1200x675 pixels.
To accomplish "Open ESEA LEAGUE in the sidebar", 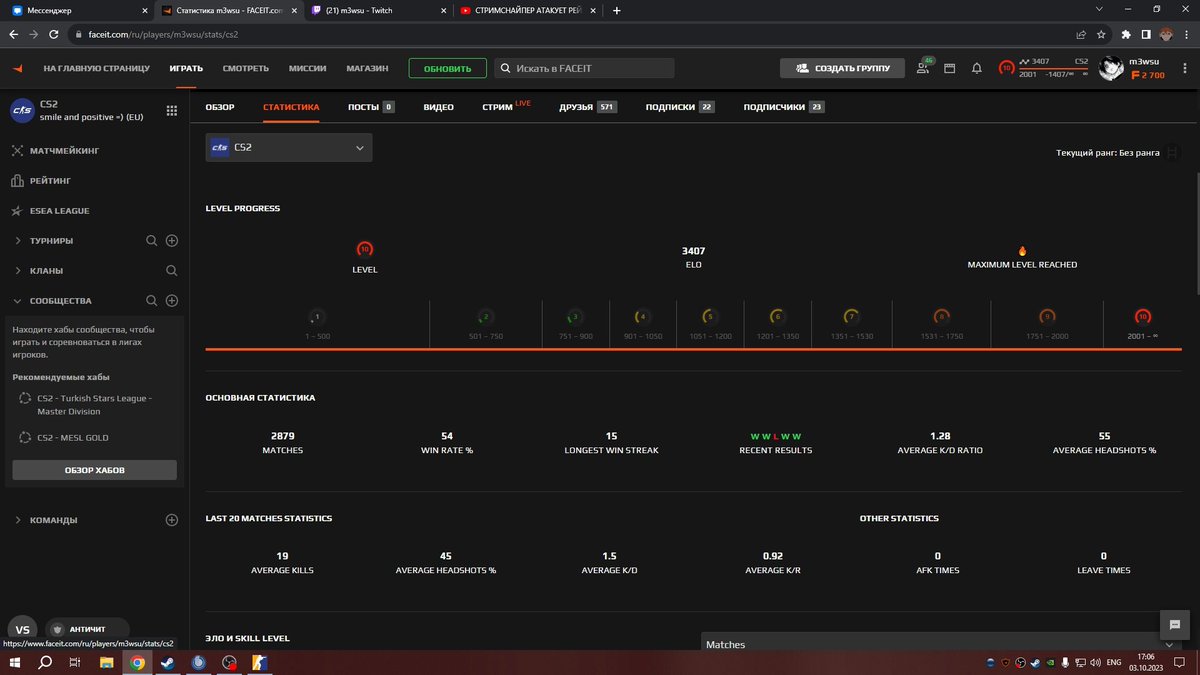I will (59, 211).
